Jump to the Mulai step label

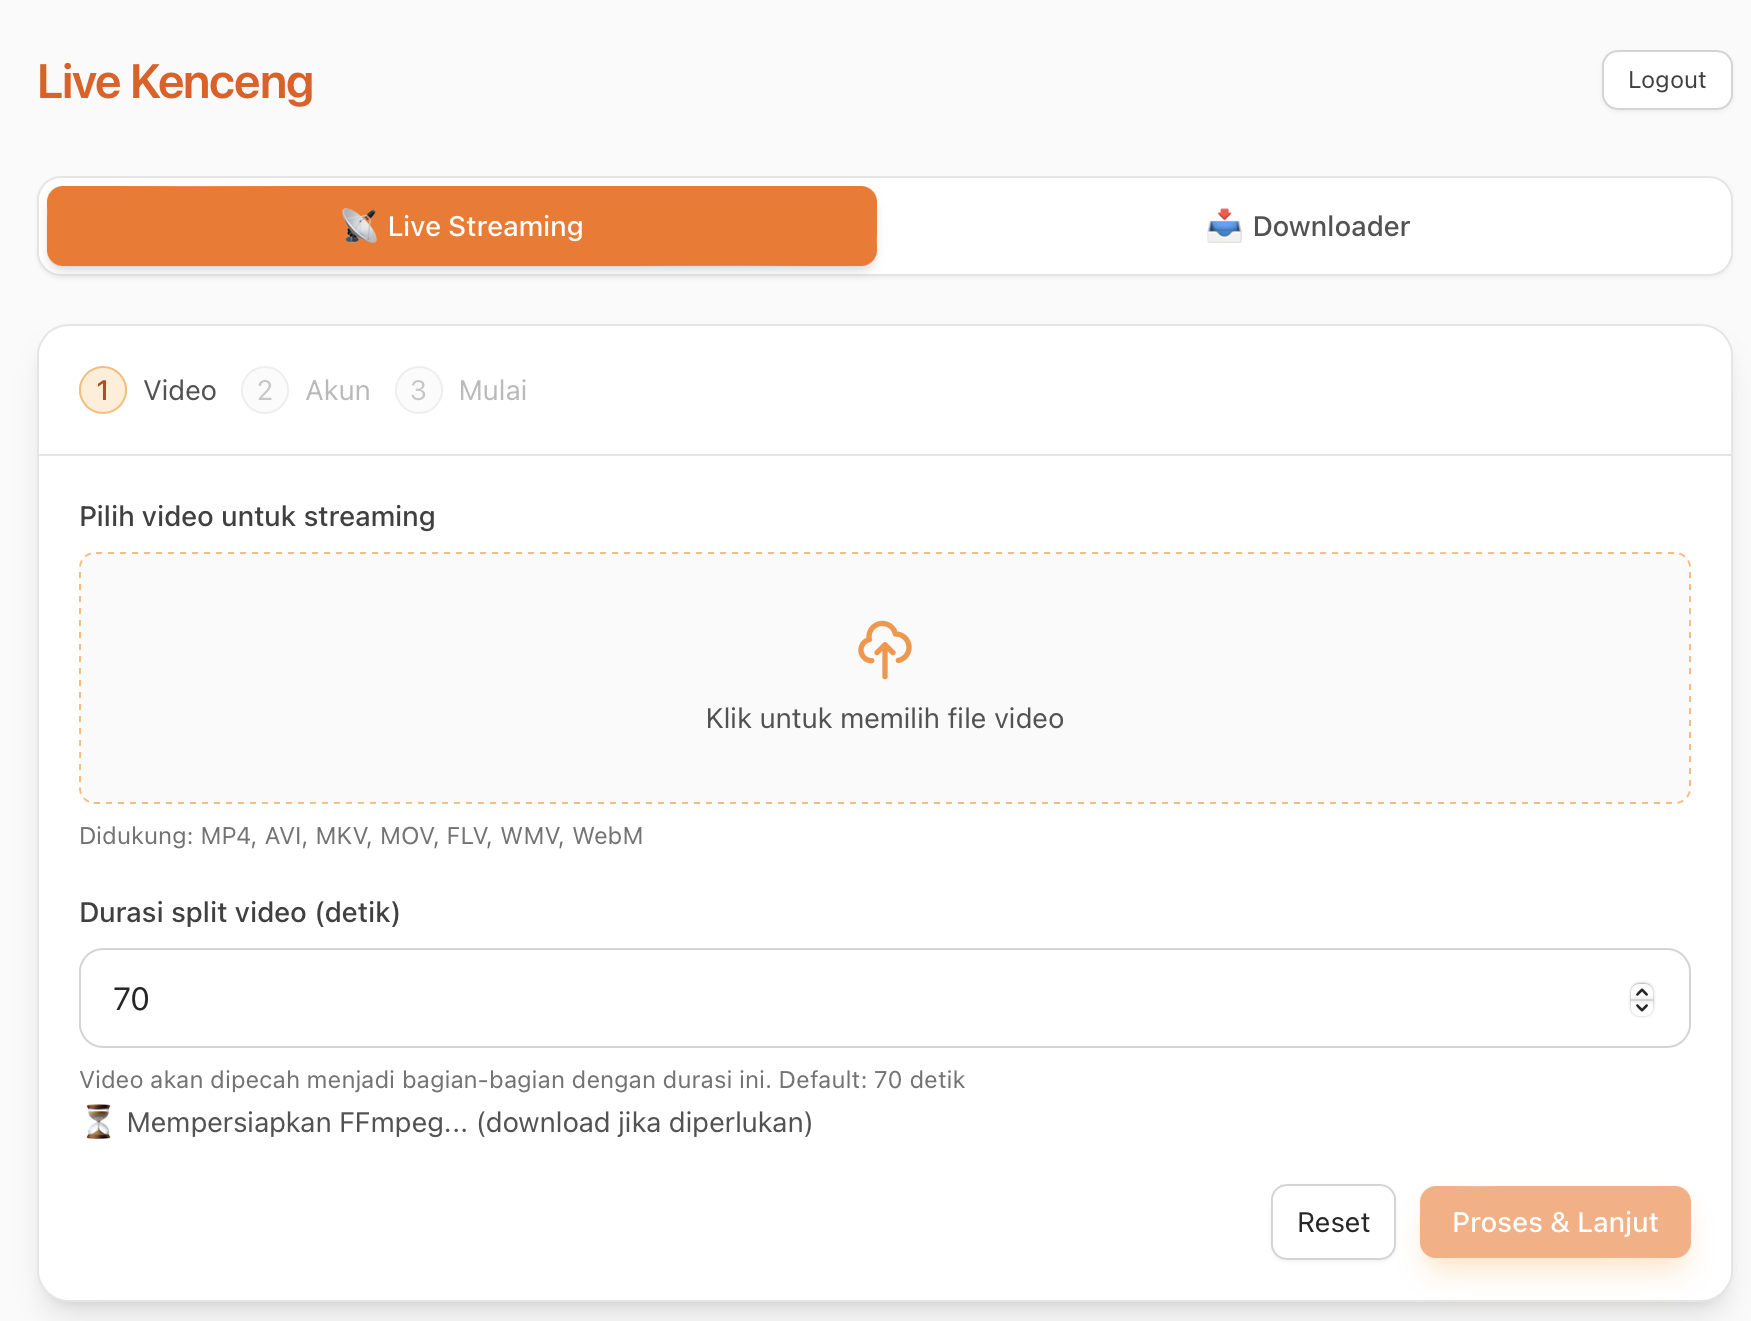[x=492, y=390]
